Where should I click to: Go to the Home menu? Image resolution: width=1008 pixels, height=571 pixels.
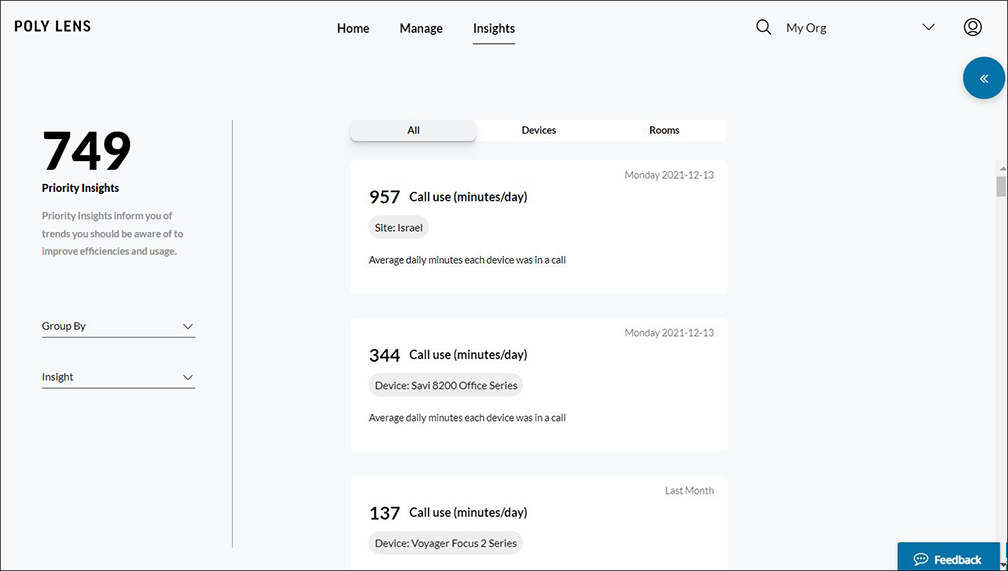(353, 28)
